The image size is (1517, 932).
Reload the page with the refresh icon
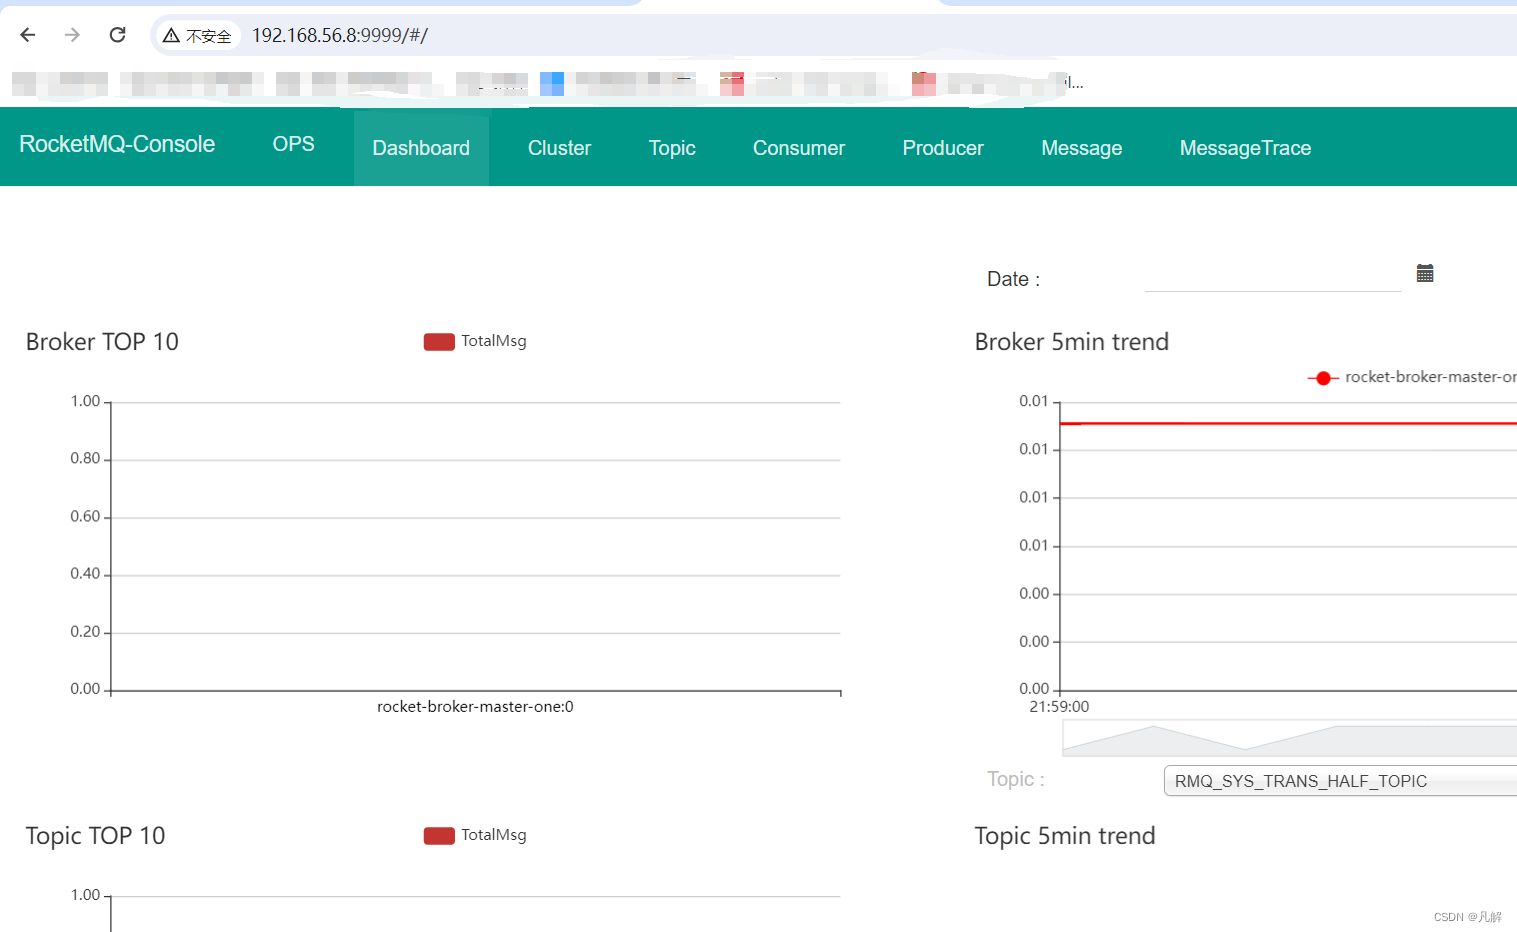coord(117,35)
